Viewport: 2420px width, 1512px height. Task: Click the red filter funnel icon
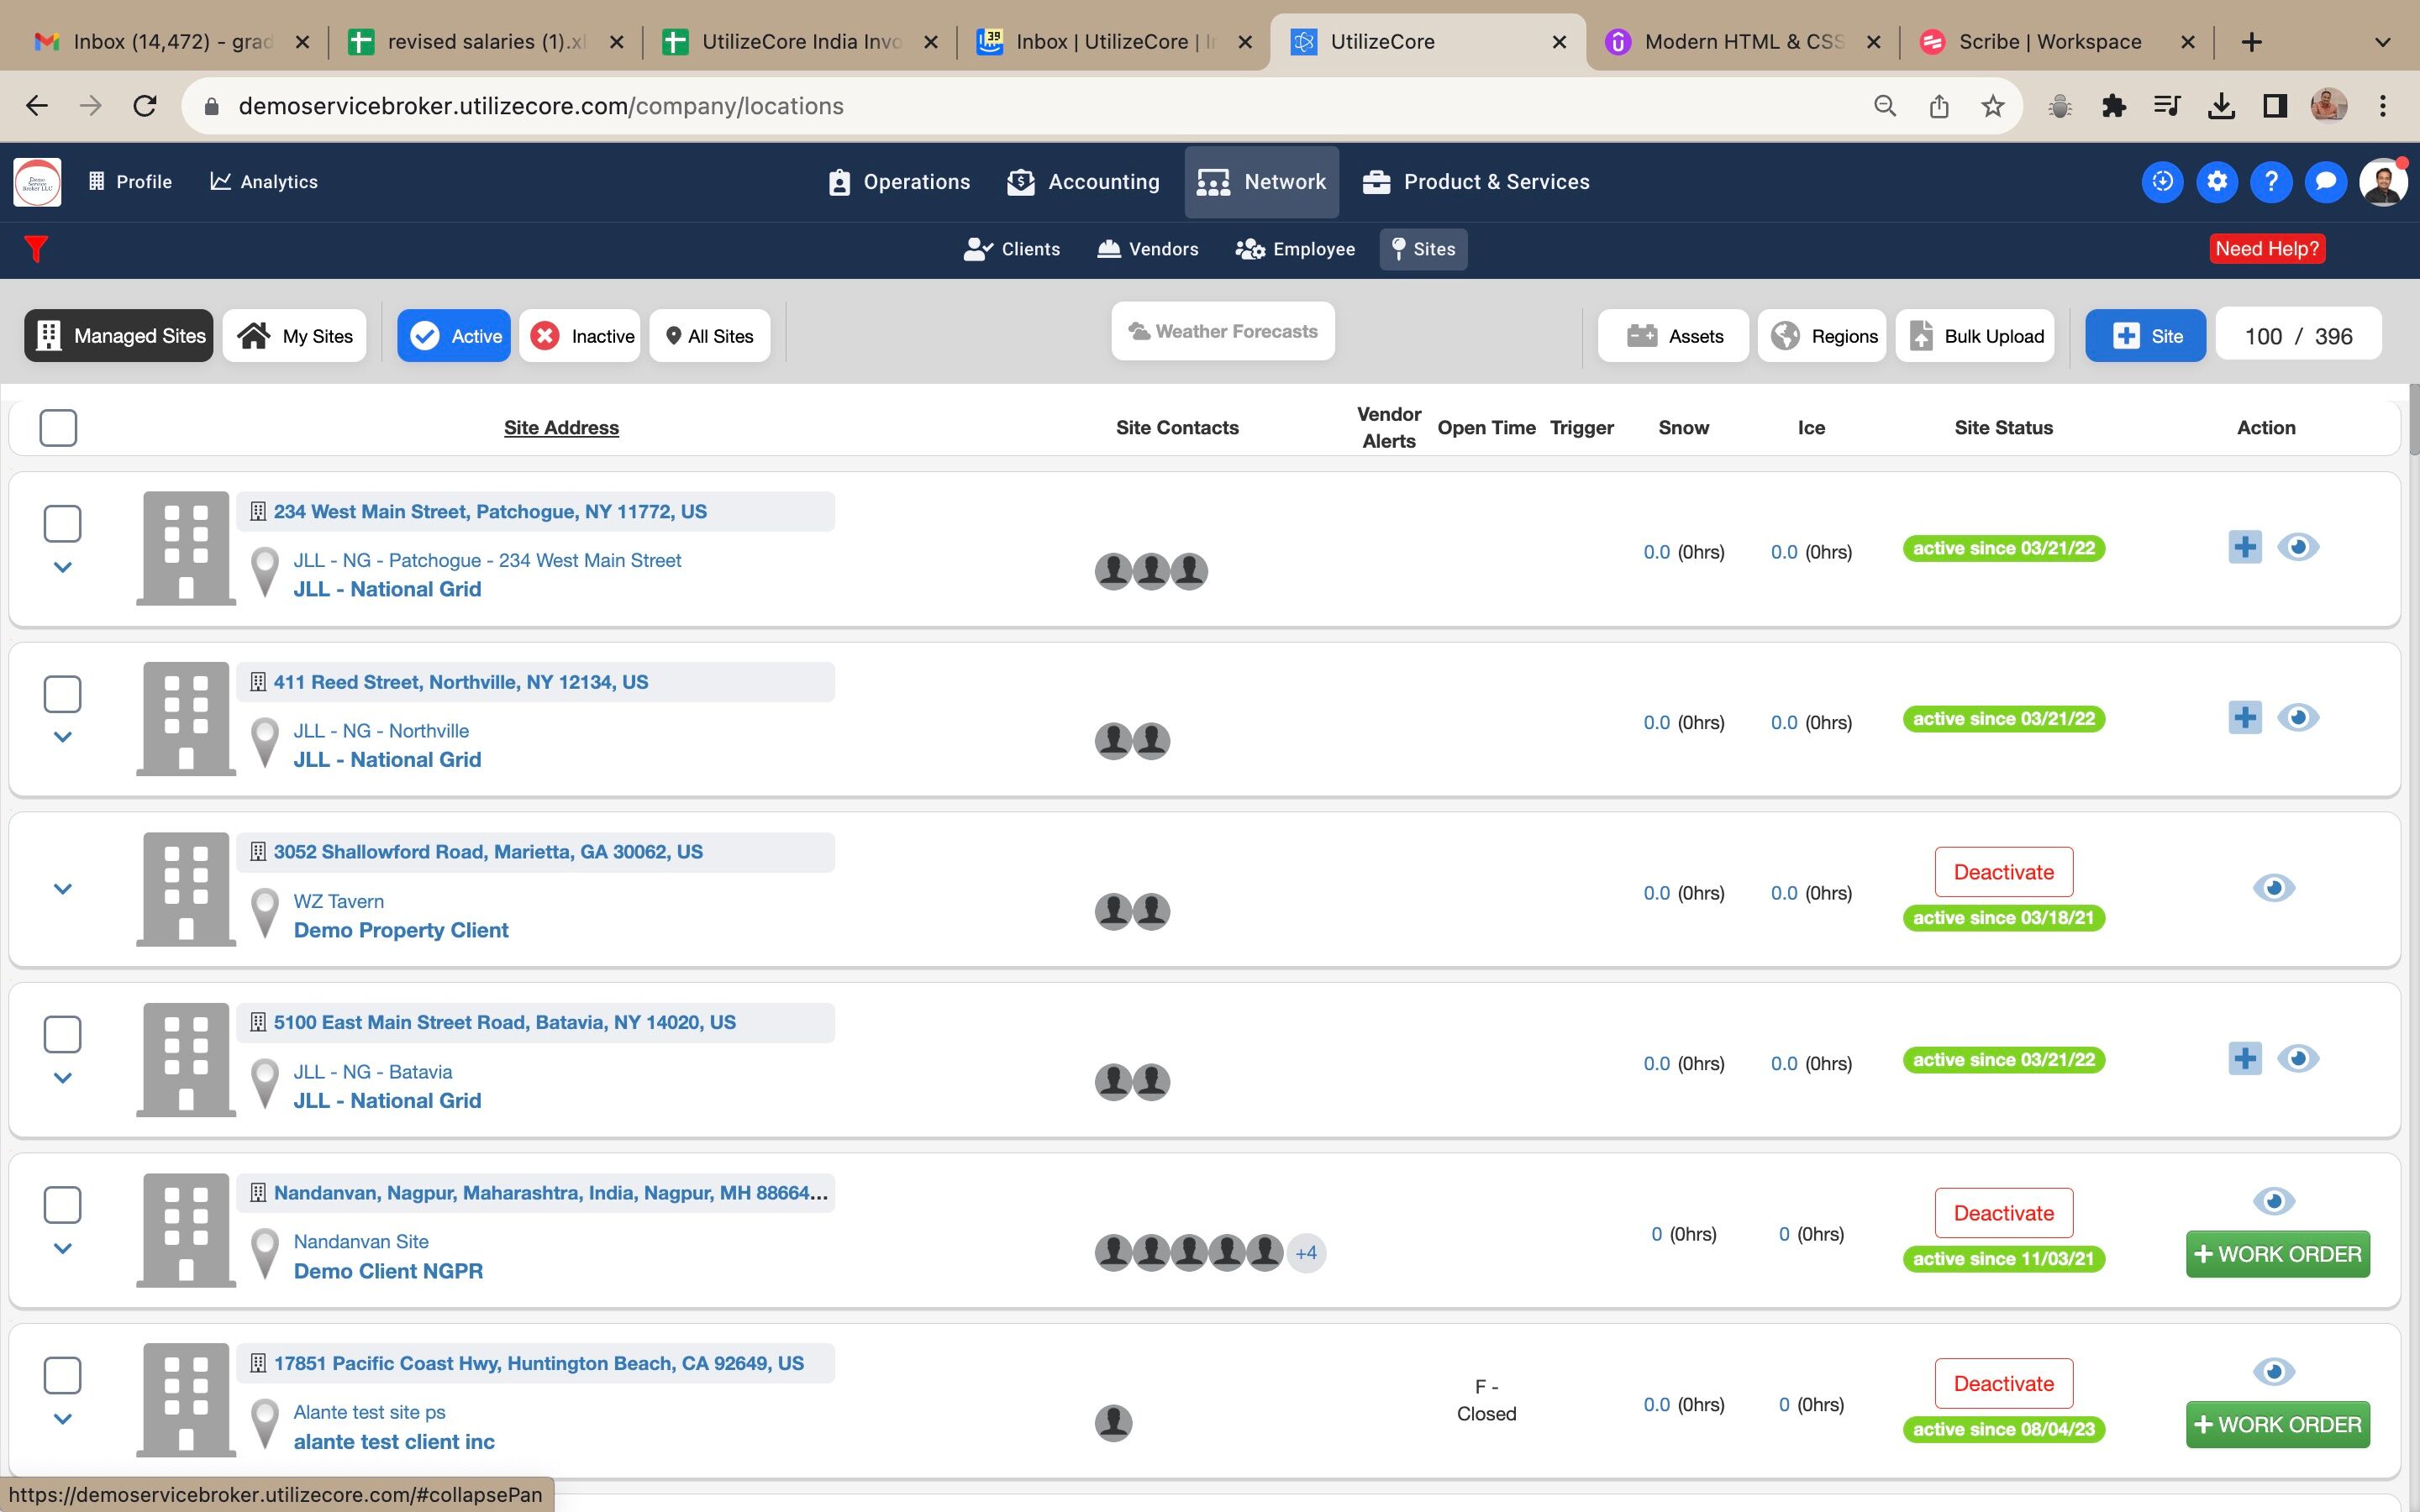(36, 248)
